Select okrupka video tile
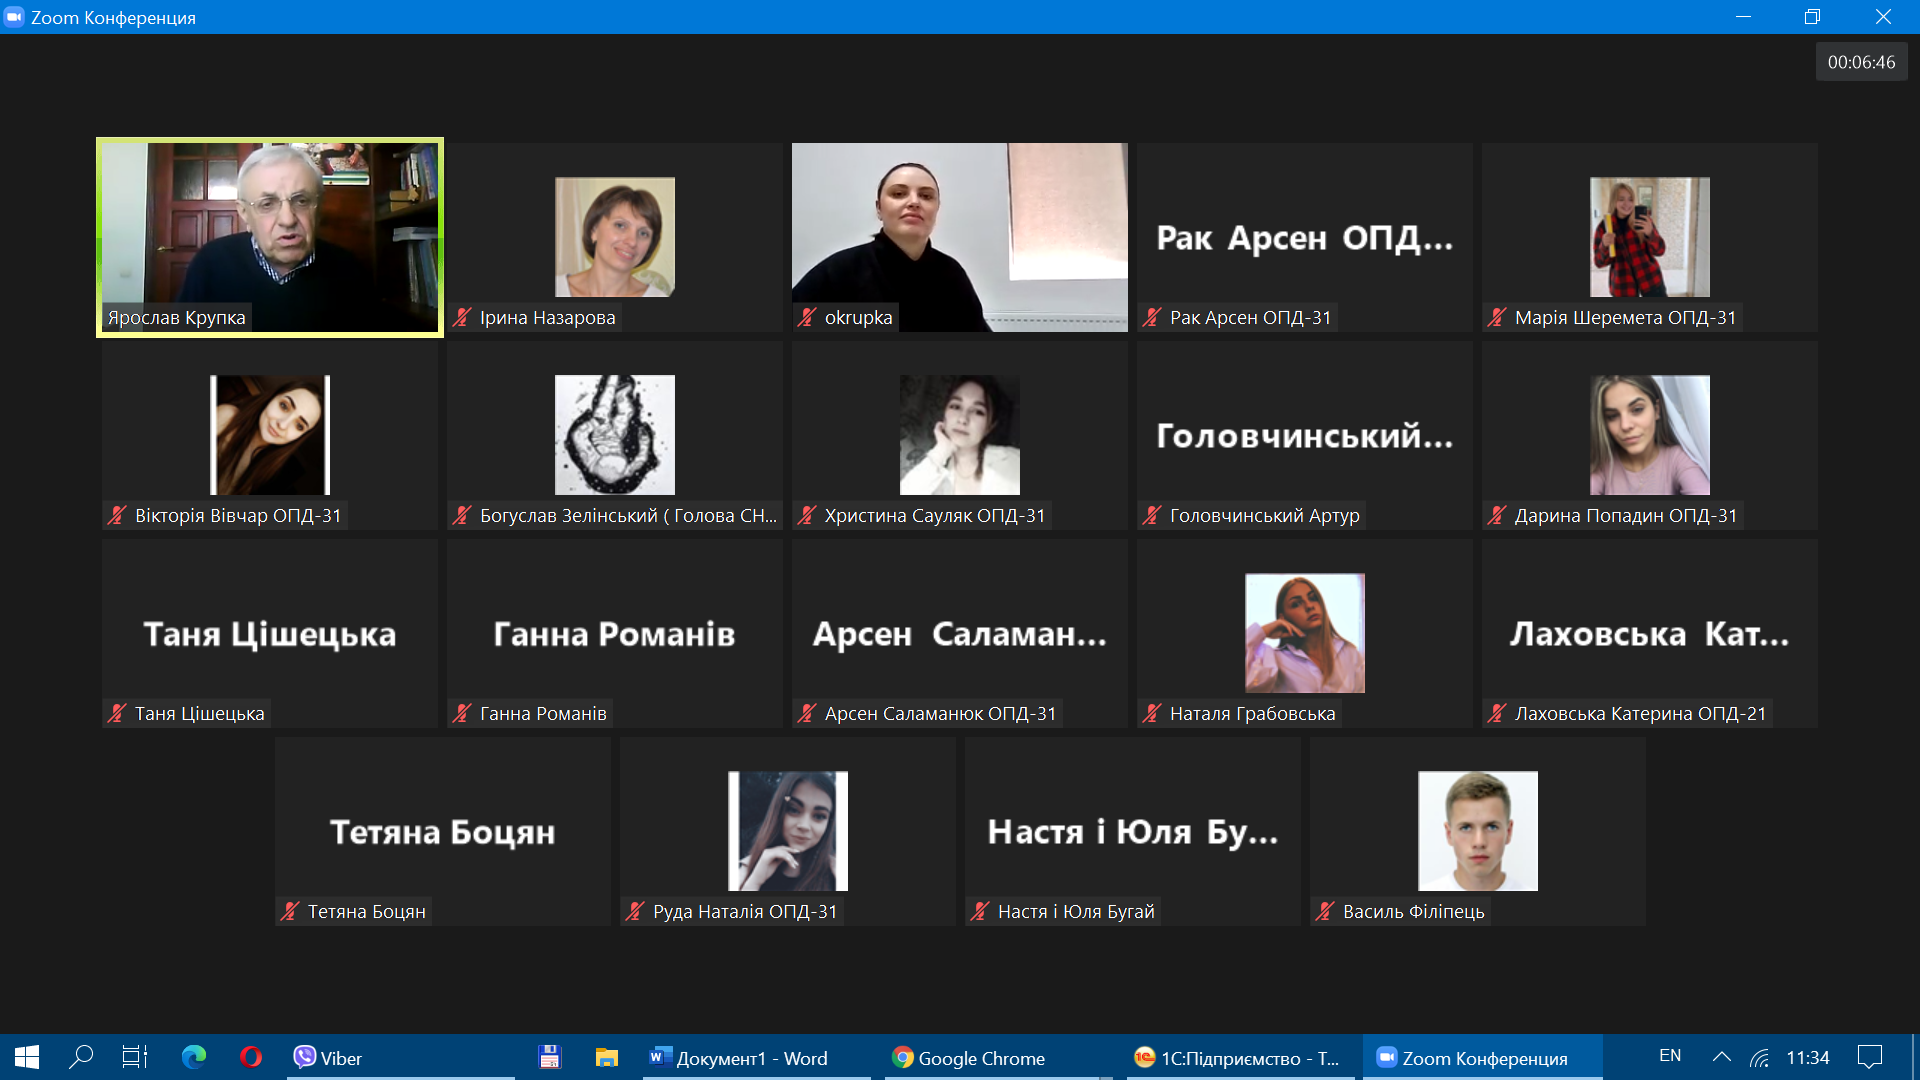Image resolution: width=1920 pixels, height=1080 pixels. pyautogui.click(x=960, y=237)
